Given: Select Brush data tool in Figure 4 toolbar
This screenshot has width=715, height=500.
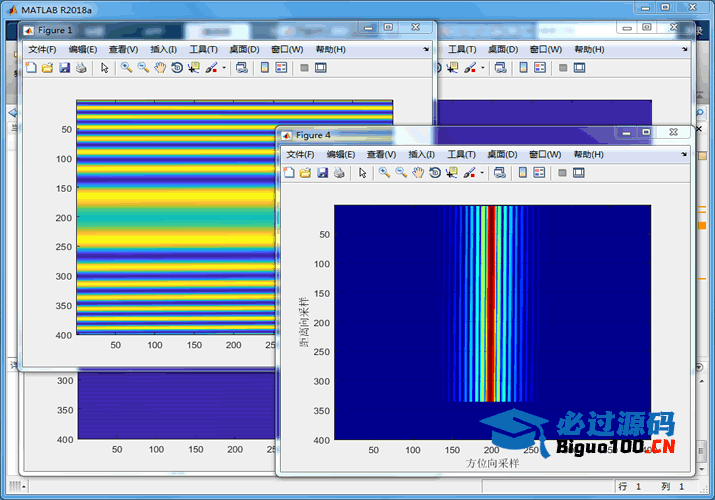Looking at the screenshot, I should click(x=469, y=173).
